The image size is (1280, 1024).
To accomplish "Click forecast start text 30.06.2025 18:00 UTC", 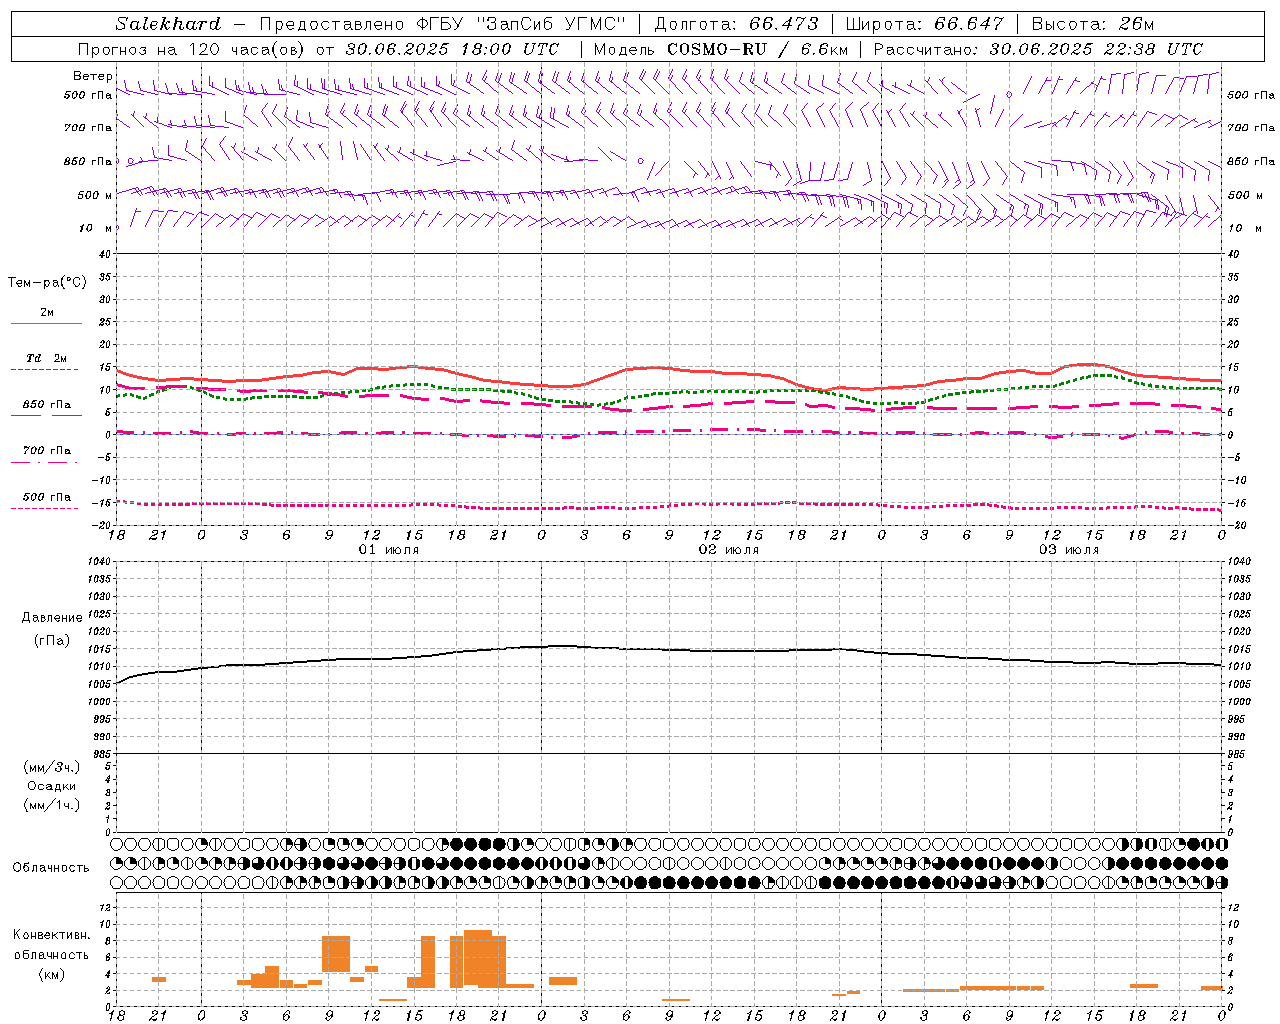I will click(x=452, y=49).
